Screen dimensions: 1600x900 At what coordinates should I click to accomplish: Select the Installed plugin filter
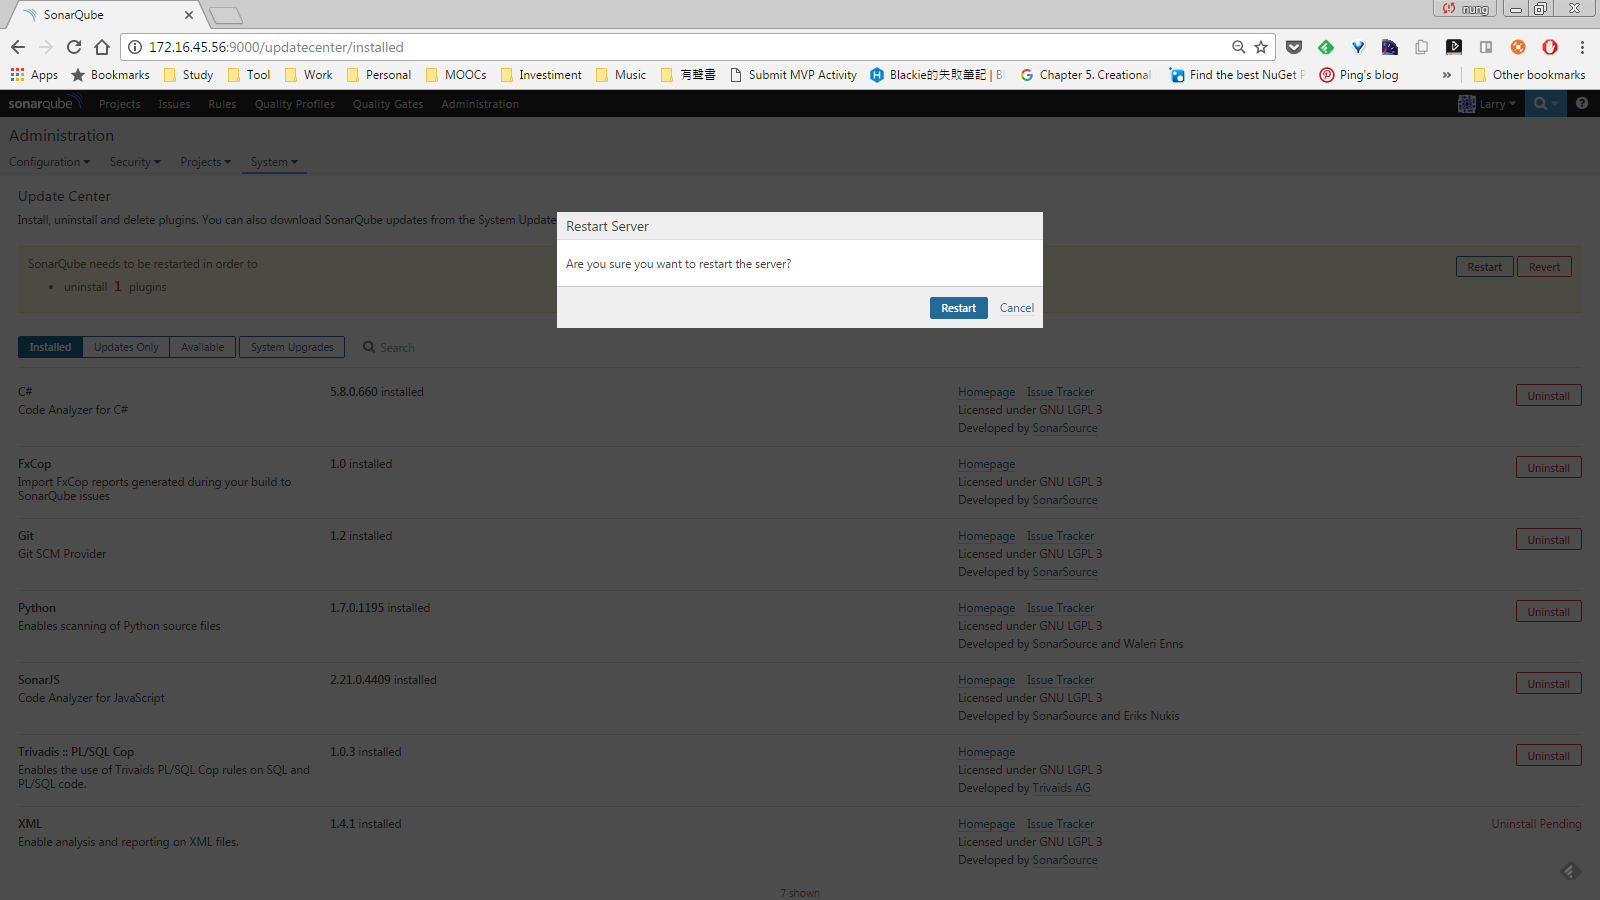(x=50, y=347)
